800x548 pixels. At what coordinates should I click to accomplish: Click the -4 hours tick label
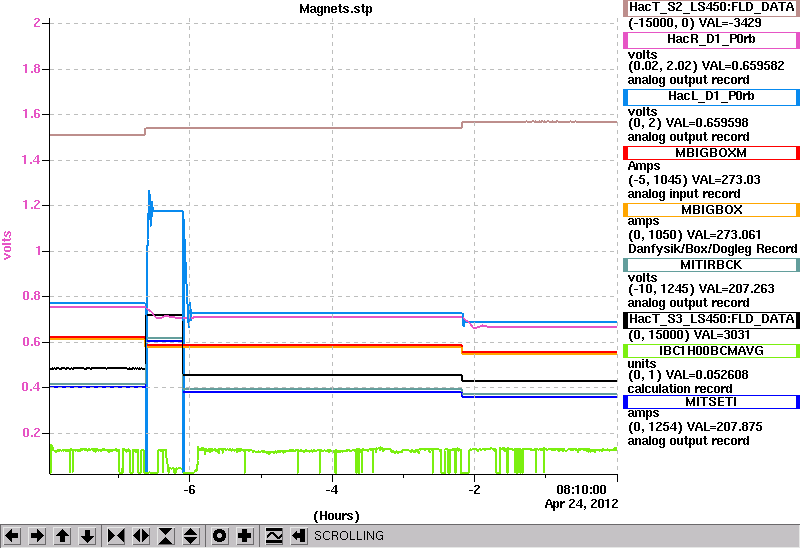tap(332, 490)
